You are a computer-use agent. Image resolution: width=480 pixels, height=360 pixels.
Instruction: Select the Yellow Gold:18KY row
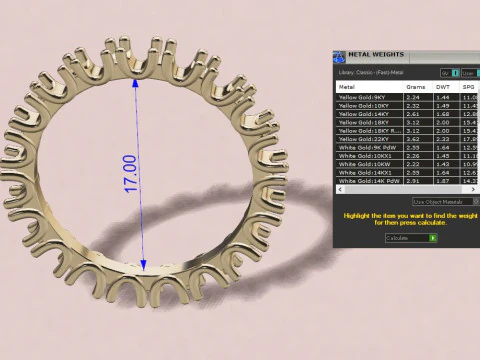[407, 122]
